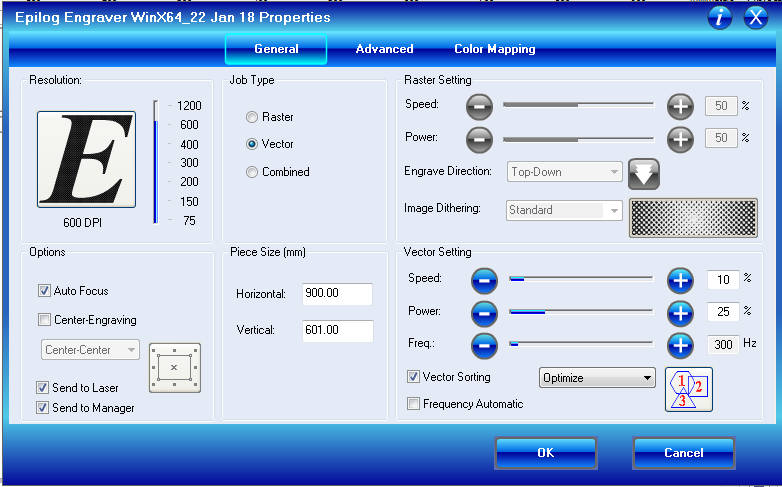Click the Vector Power slider track
The height and width of the screenshot is (487, 782).
tap(581, 311)
